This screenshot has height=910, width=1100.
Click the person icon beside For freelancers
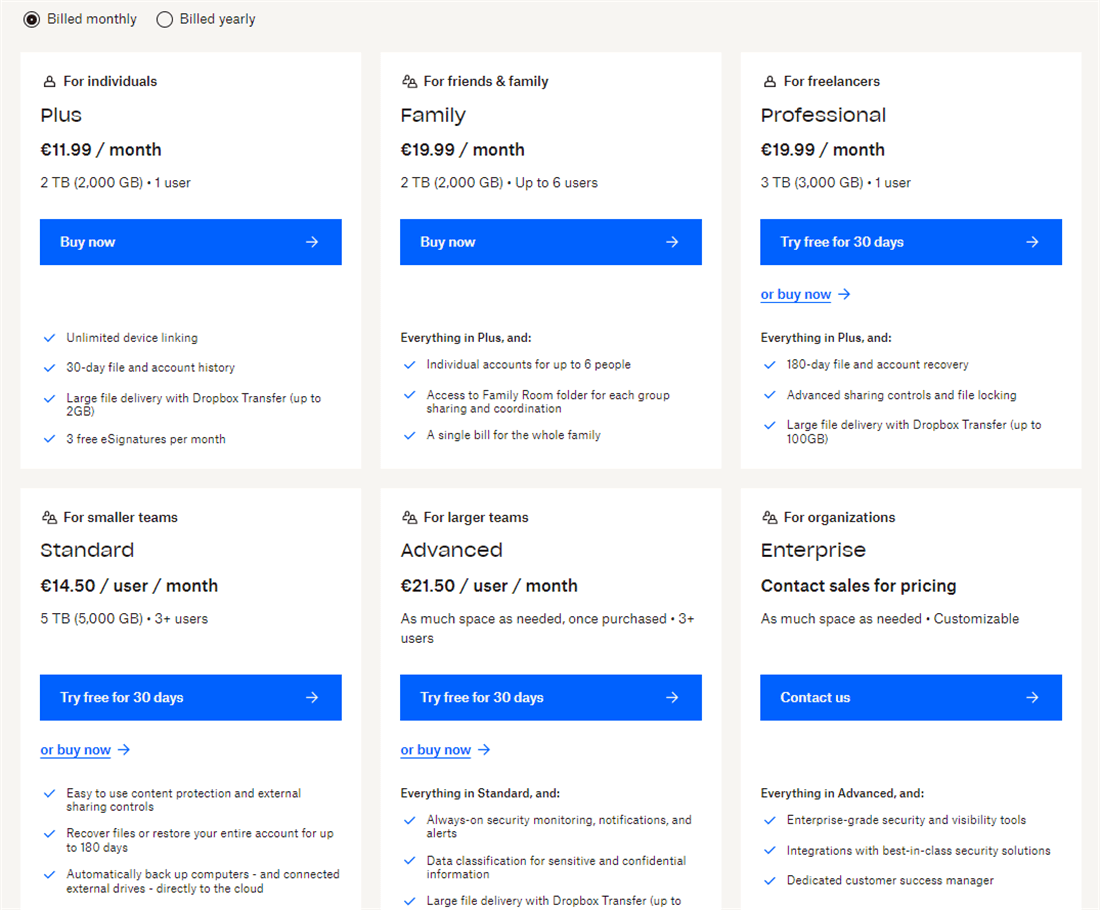point(769,82)
